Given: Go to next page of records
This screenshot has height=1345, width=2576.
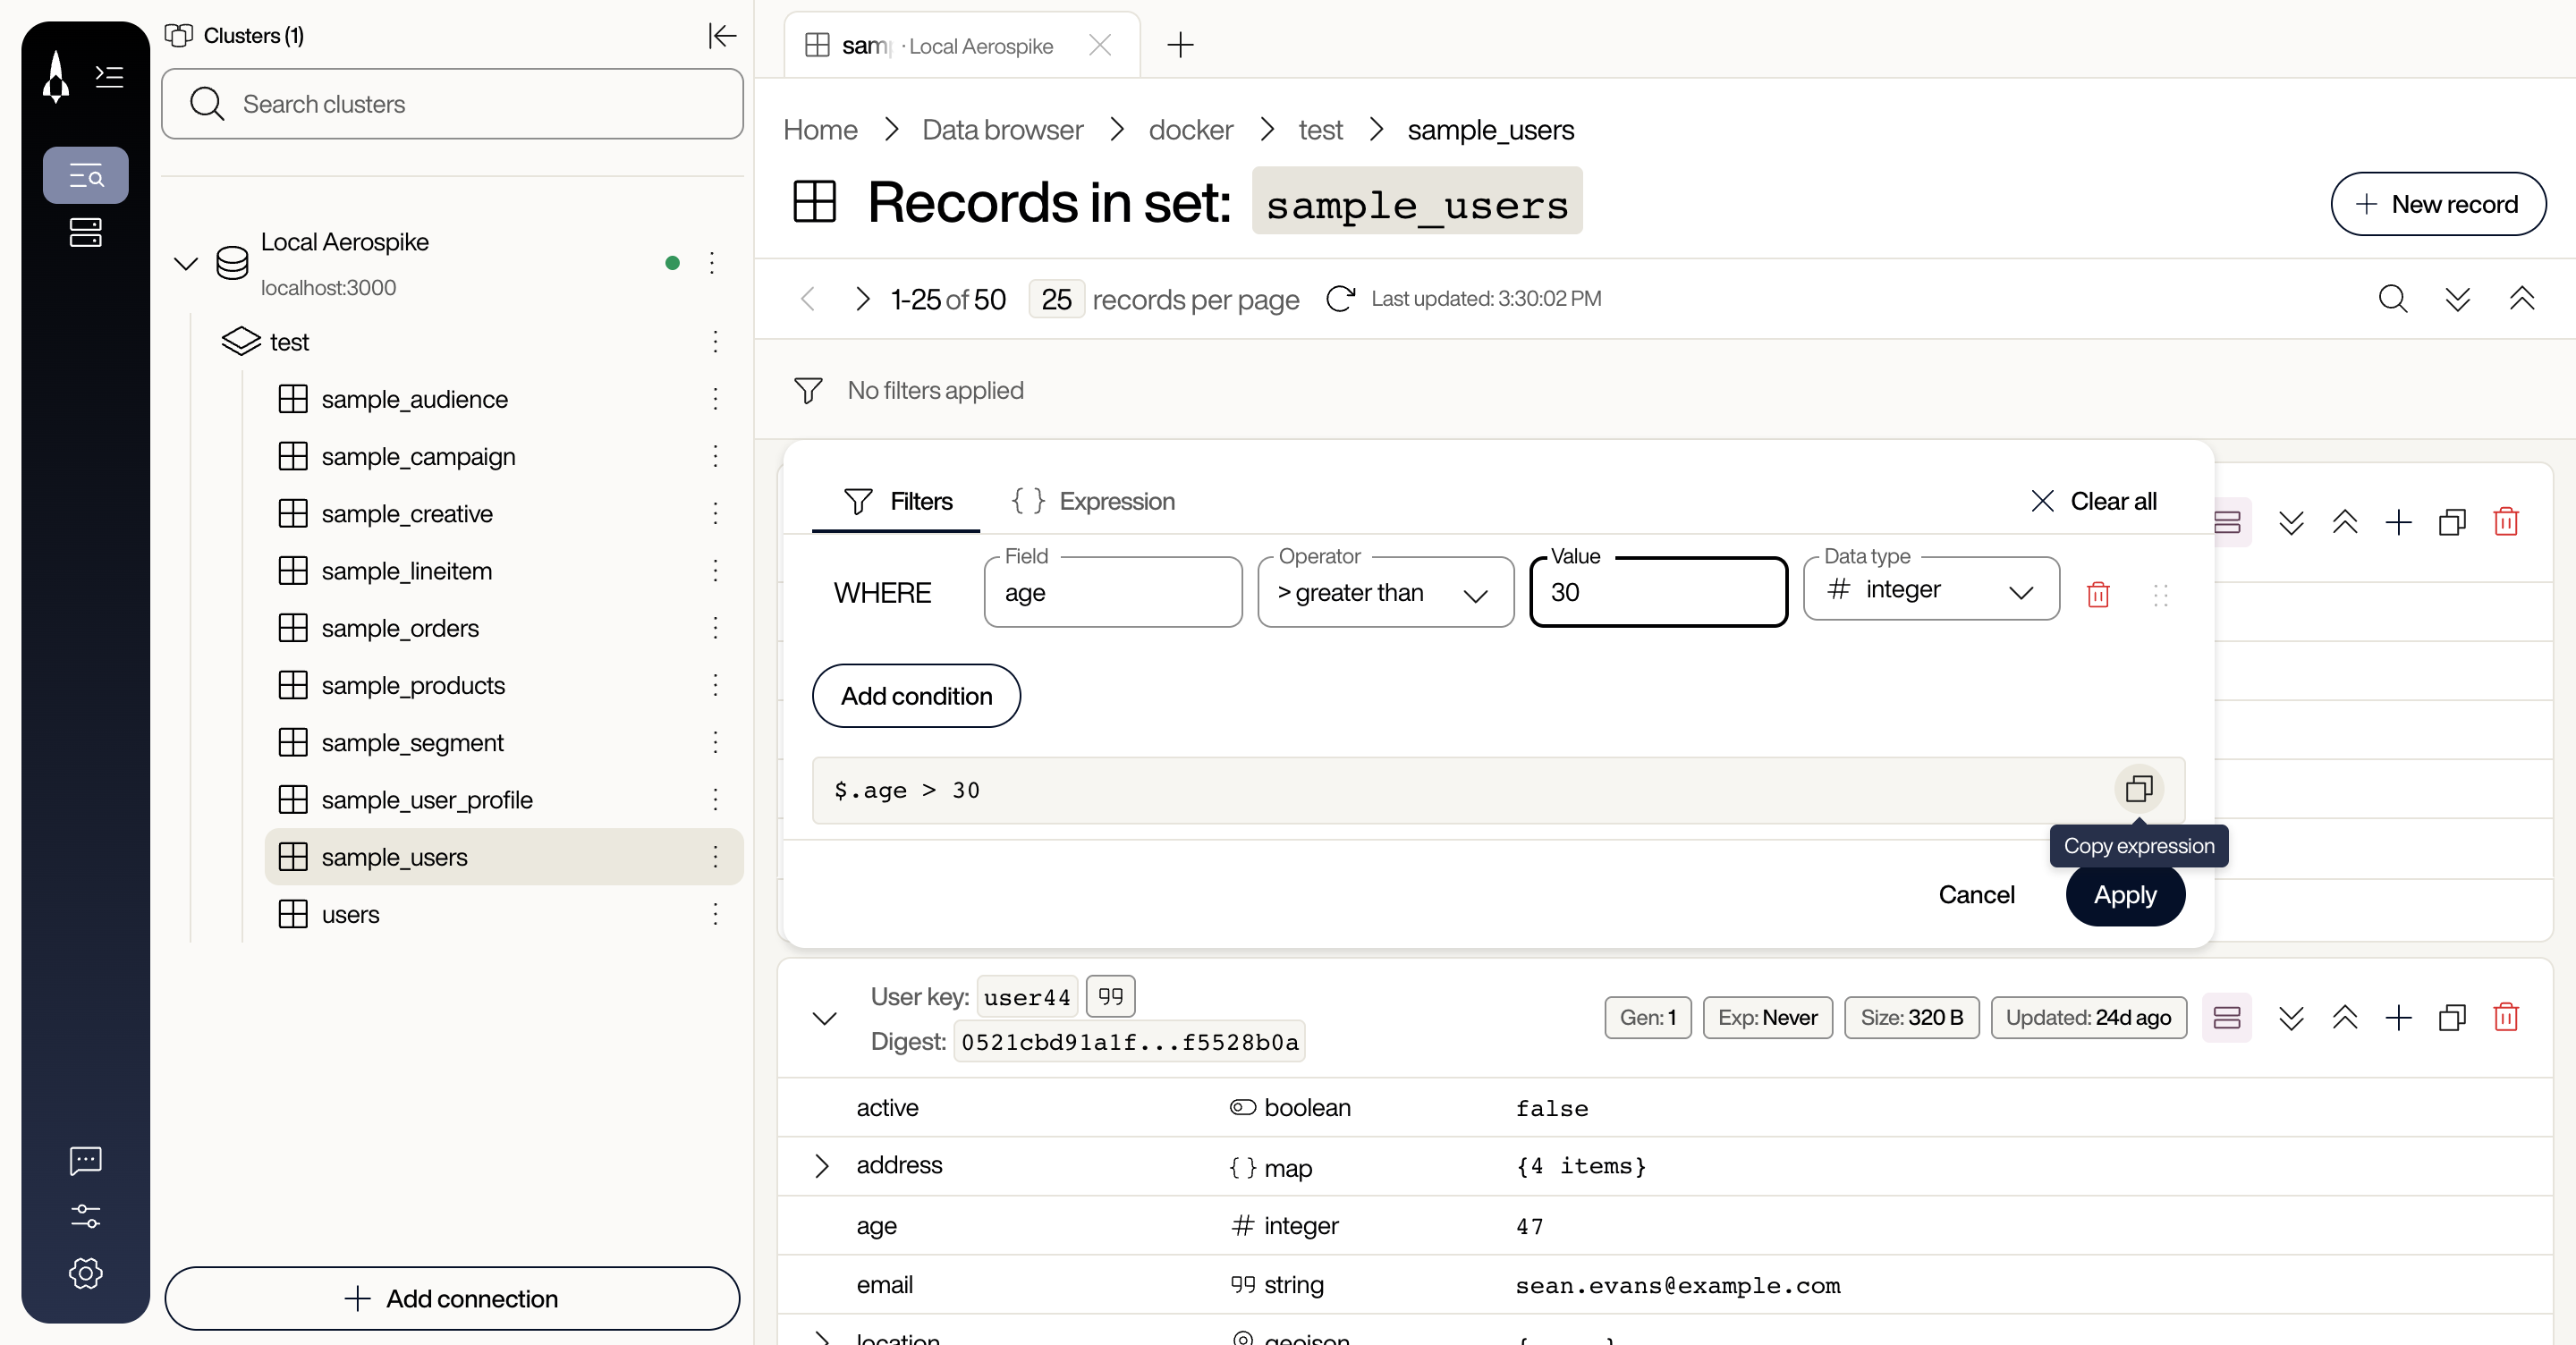Looking at the screenshot, I should point(861,299).
